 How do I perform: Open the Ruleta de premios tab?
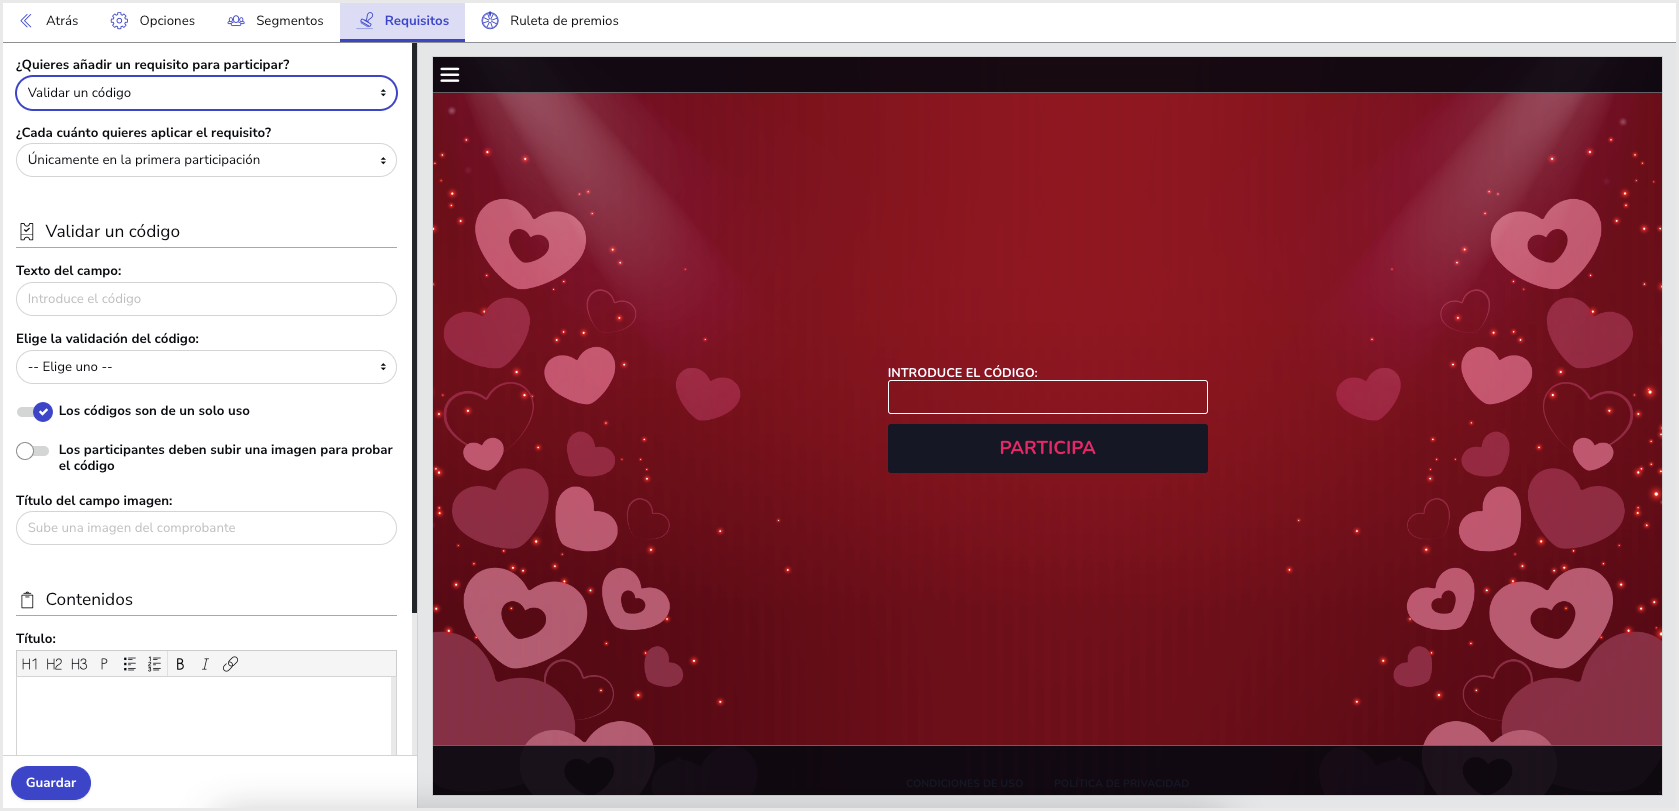(x=550, y=21)
